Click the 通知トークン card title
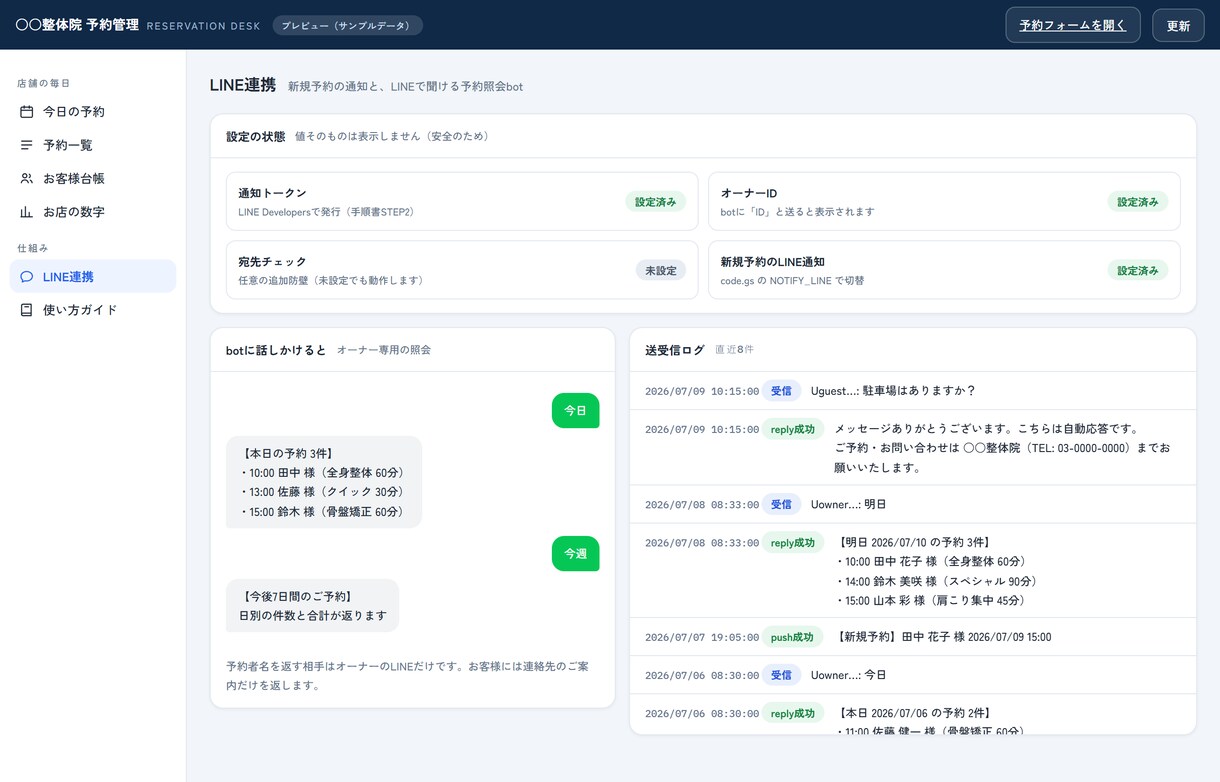1220x782 pixels. tap(272, 193)
